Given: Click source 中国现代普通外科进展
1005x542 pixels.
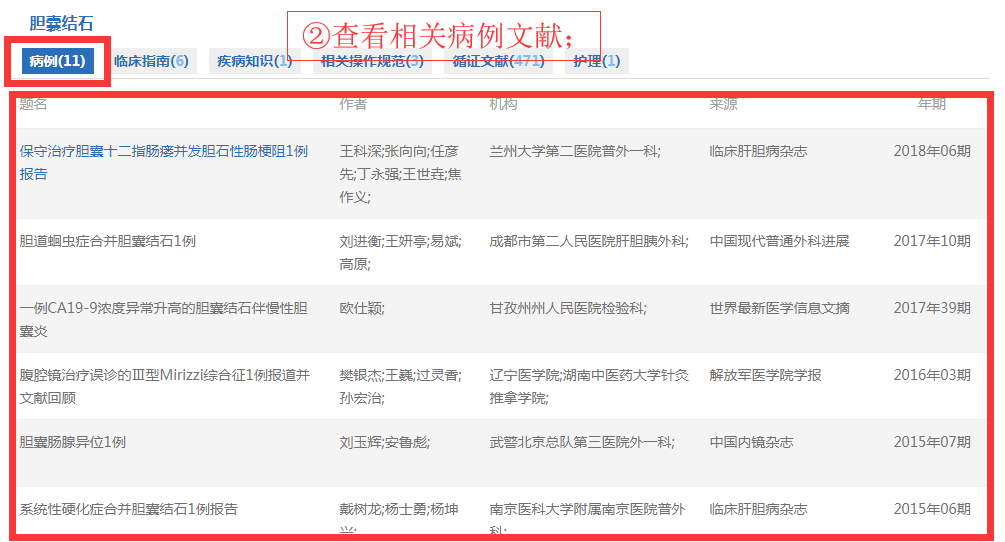Looking at the screenshot, I should coord(779,241).
